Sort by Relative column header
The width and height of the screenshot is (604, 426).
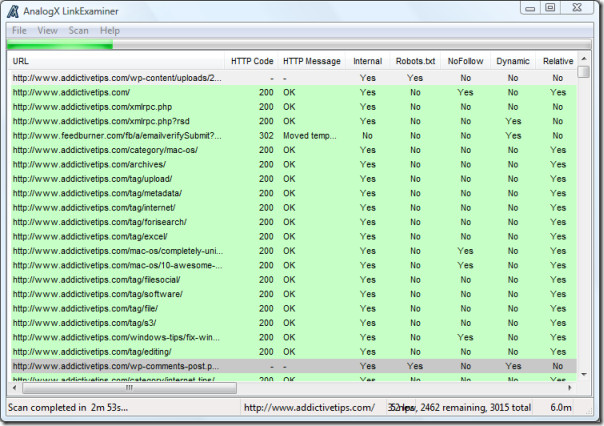558,61
